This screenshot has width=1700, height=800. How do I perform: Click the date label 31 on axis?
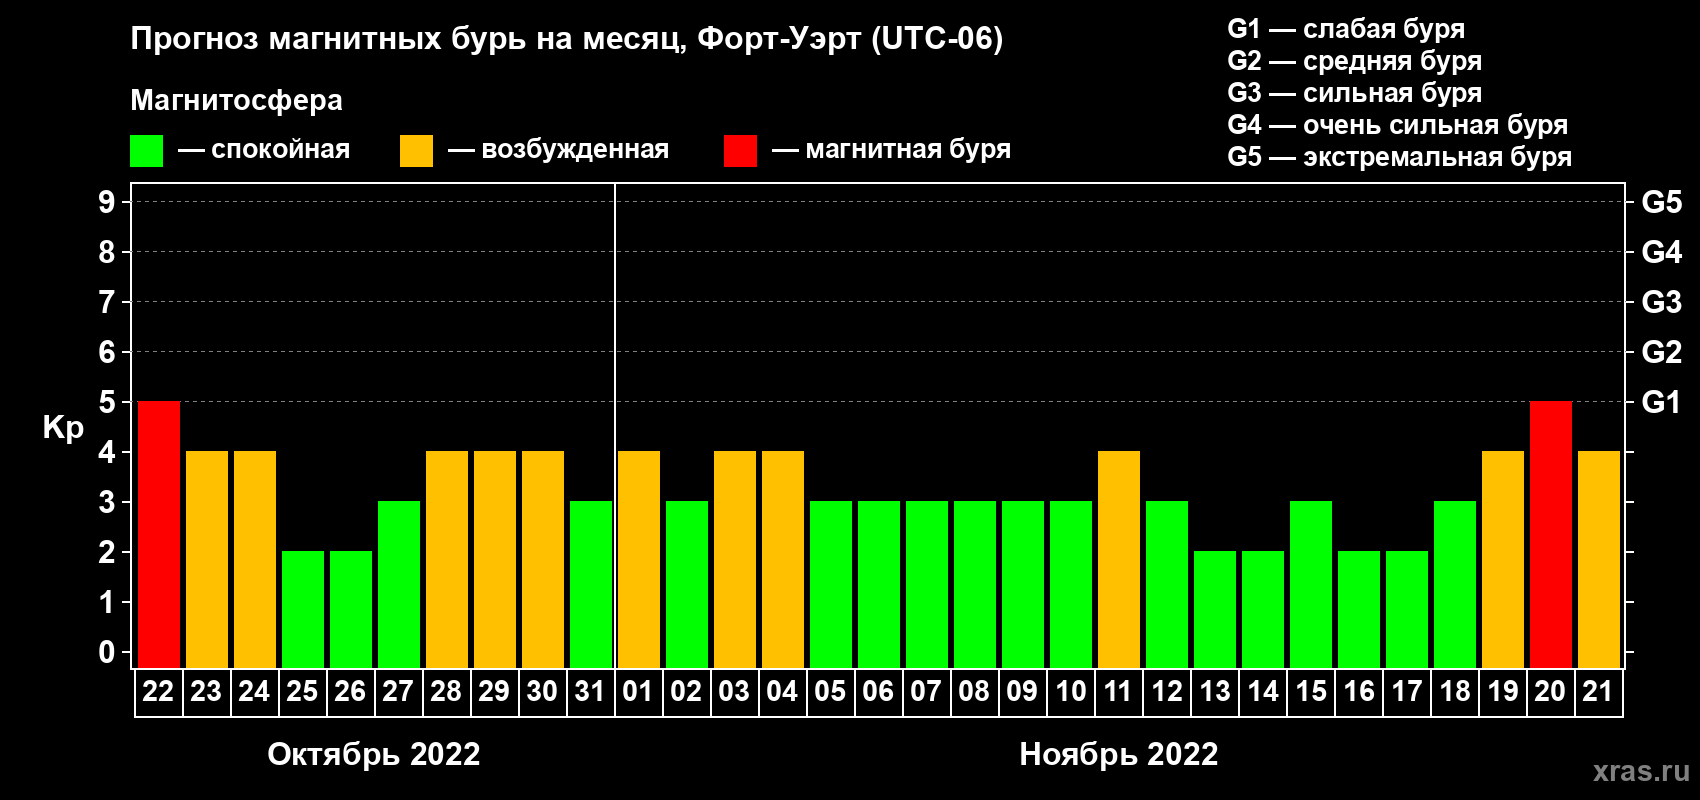(x=590, y=692)
